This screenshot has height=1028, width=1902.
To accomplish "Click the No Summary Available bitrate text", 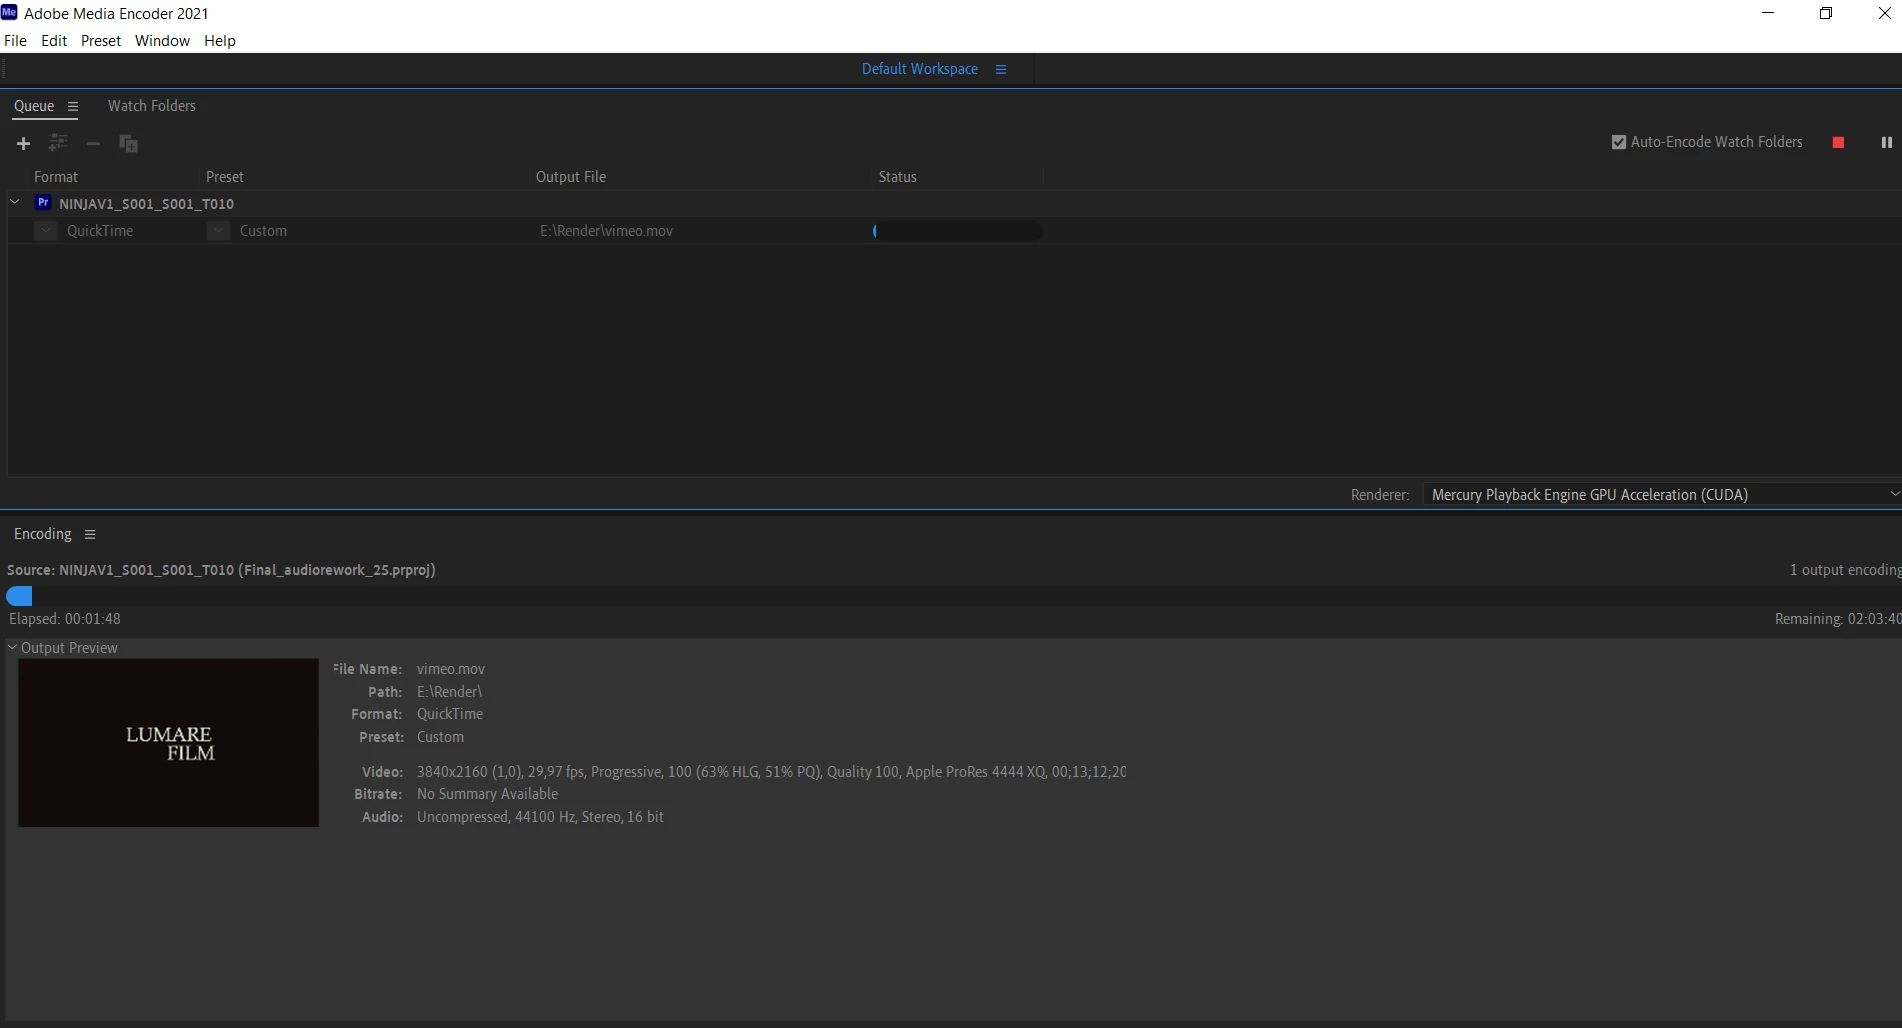I will [x=487, y=794].
